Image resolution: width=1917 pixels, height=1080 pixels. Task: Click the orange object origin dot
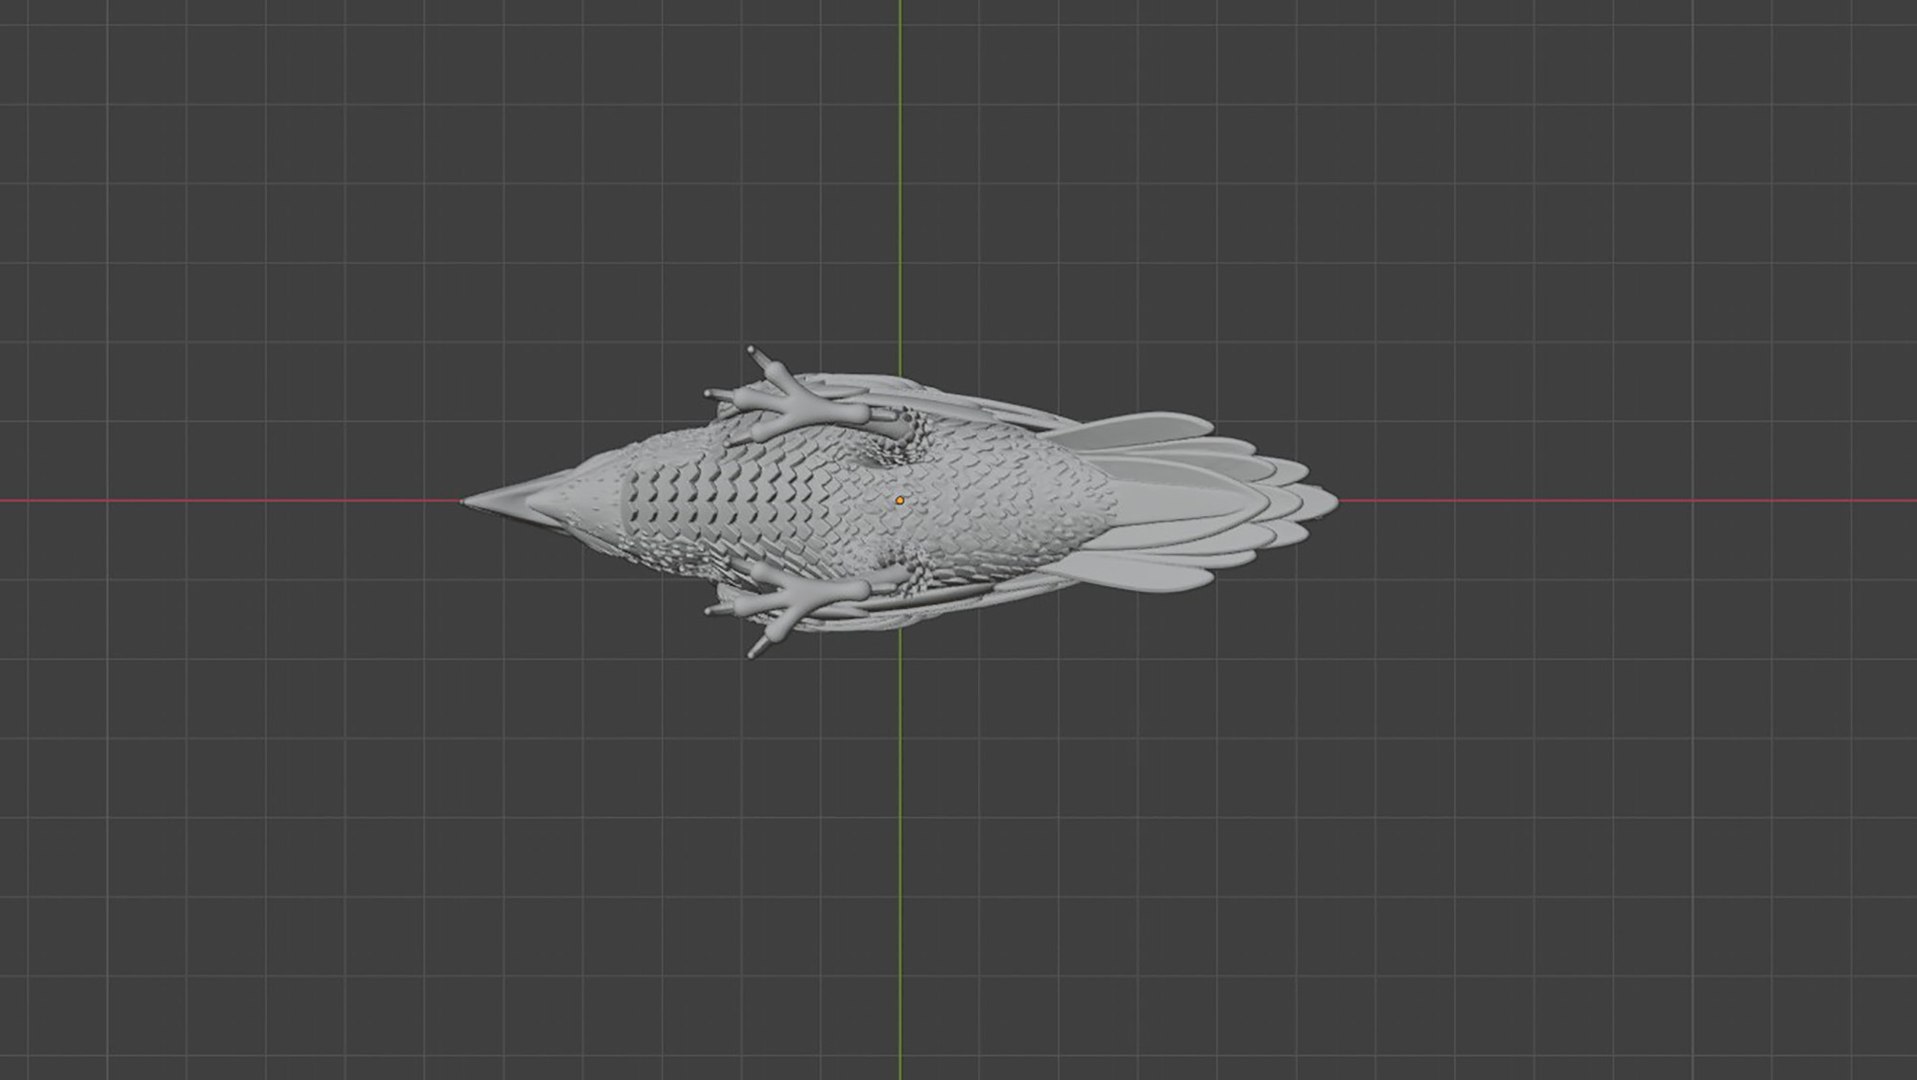pyautogui.click(x=900, y=499)
